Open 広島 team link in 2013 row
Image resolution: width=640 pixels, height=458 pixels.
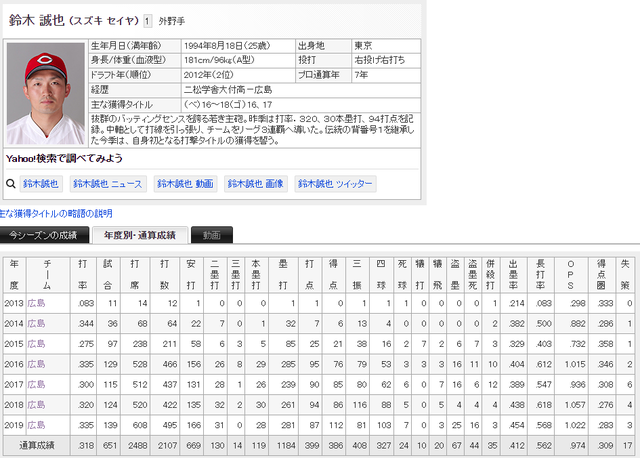click(x=36, y=303)
